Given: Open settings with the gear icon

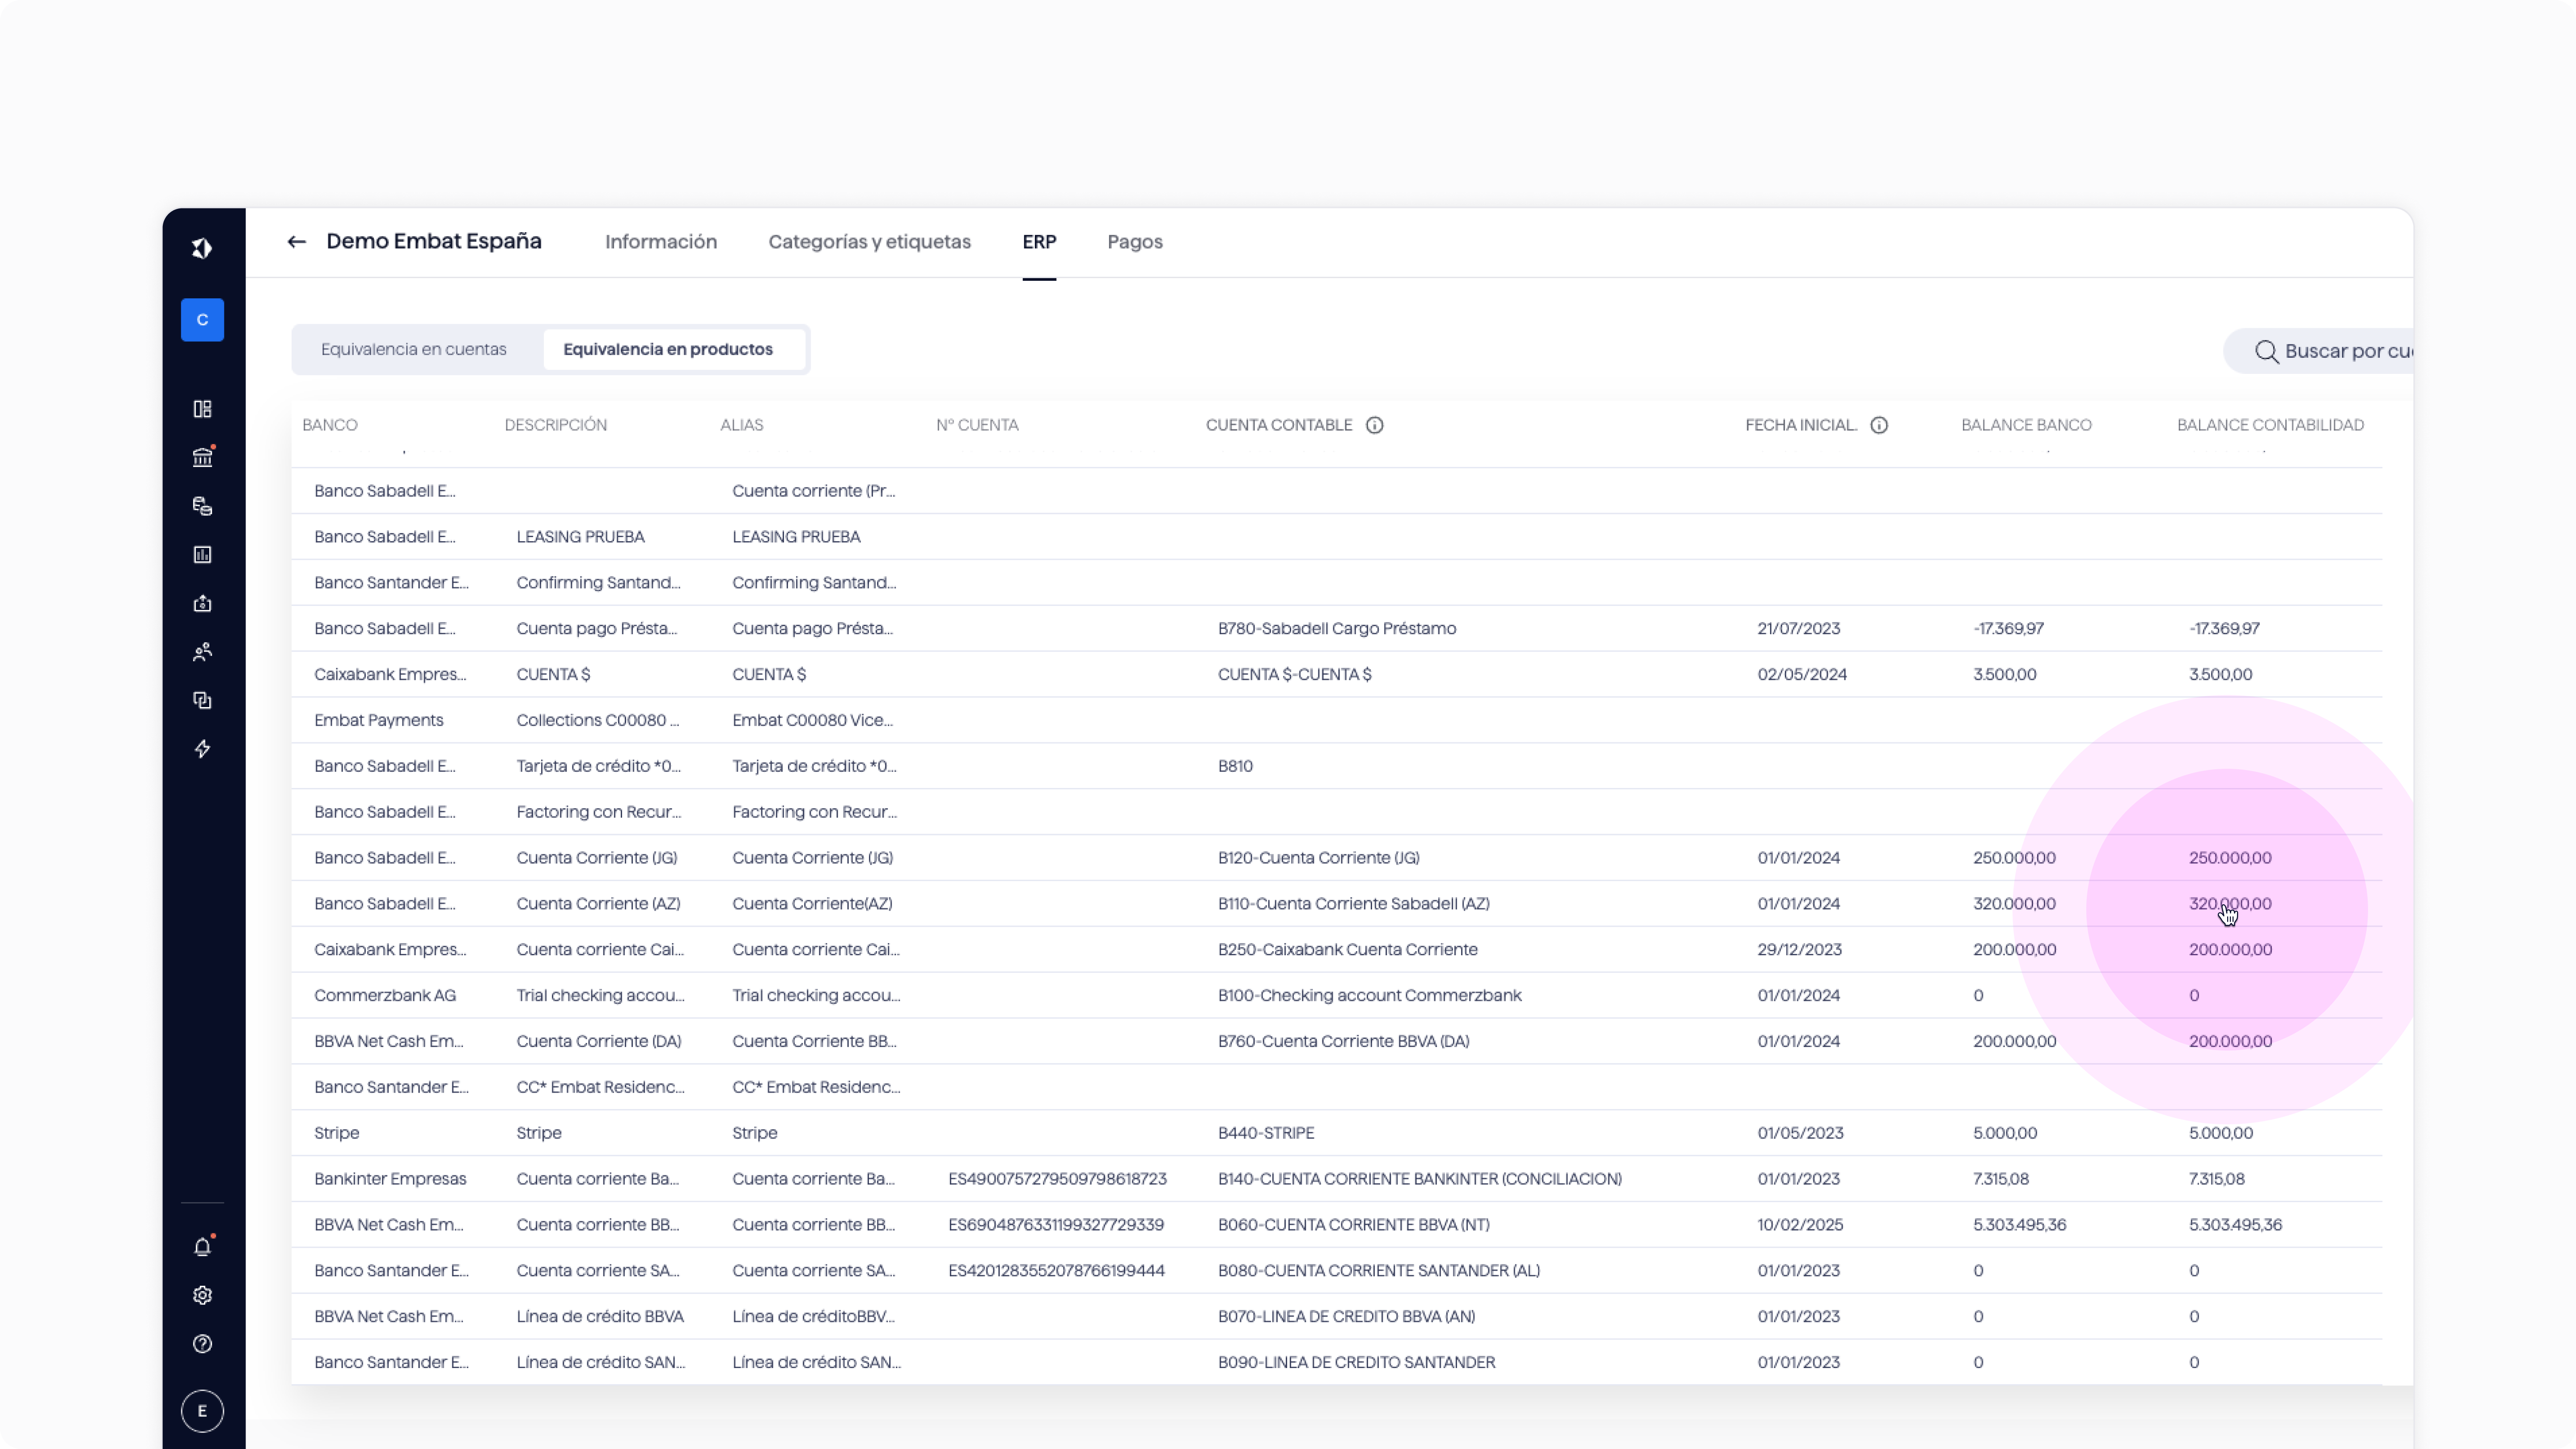Looking at the screenshot, I should coord(202,1294).
